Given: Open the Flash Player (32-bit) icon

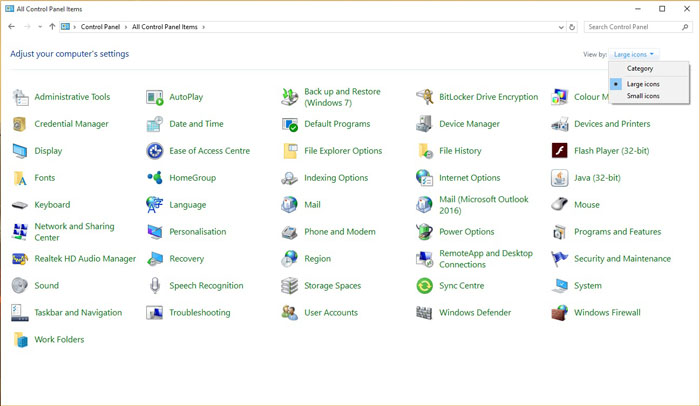Looking at the screenshot, I should coord(559,151).
